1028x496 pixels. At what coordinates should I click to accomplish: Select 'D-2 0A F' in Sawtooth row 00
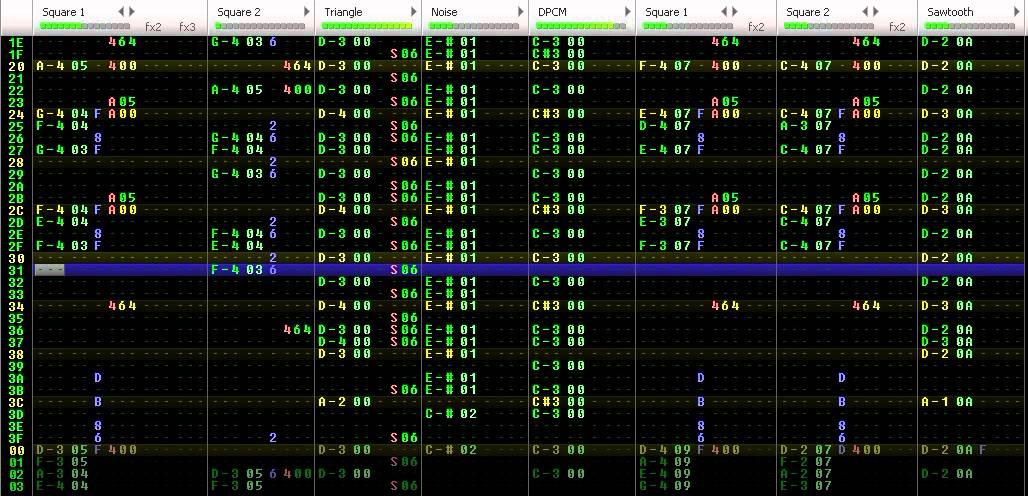[x=954, y=450]
